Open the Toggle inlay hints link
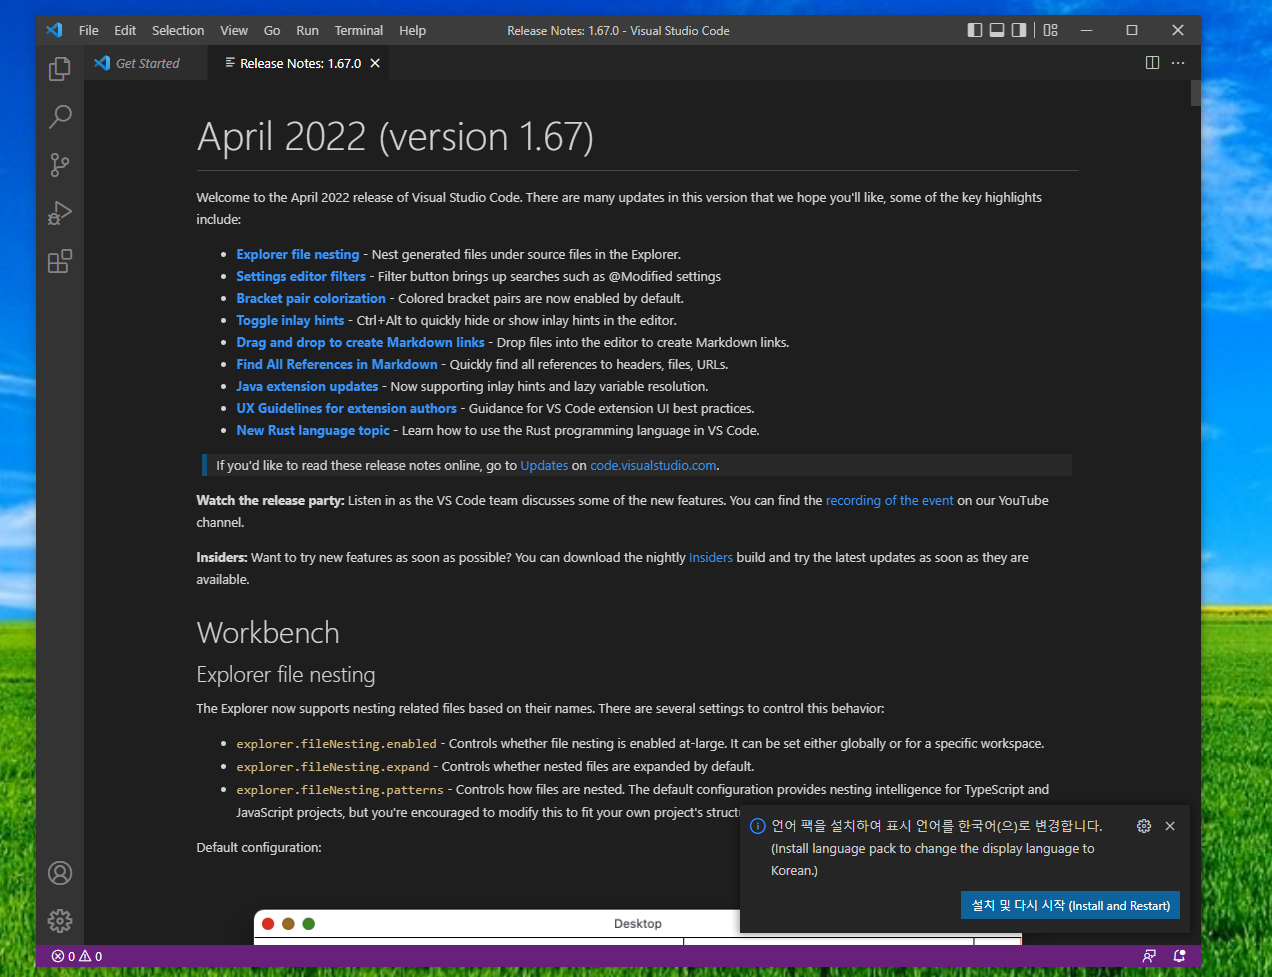1272x977 pixels. coord(290,320)
